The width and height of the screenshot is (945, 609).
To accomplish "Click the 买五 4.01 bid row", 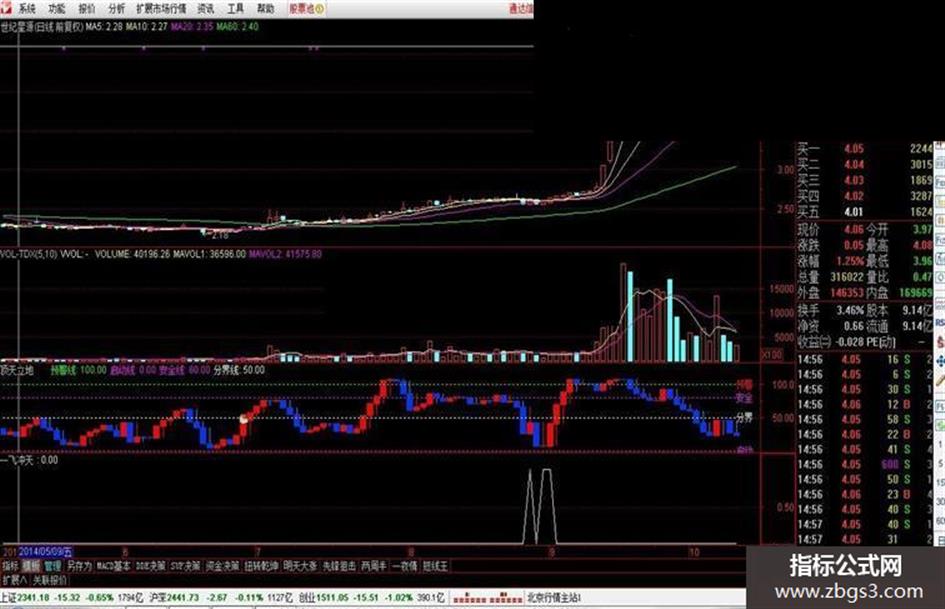I will tap(864, 212).
